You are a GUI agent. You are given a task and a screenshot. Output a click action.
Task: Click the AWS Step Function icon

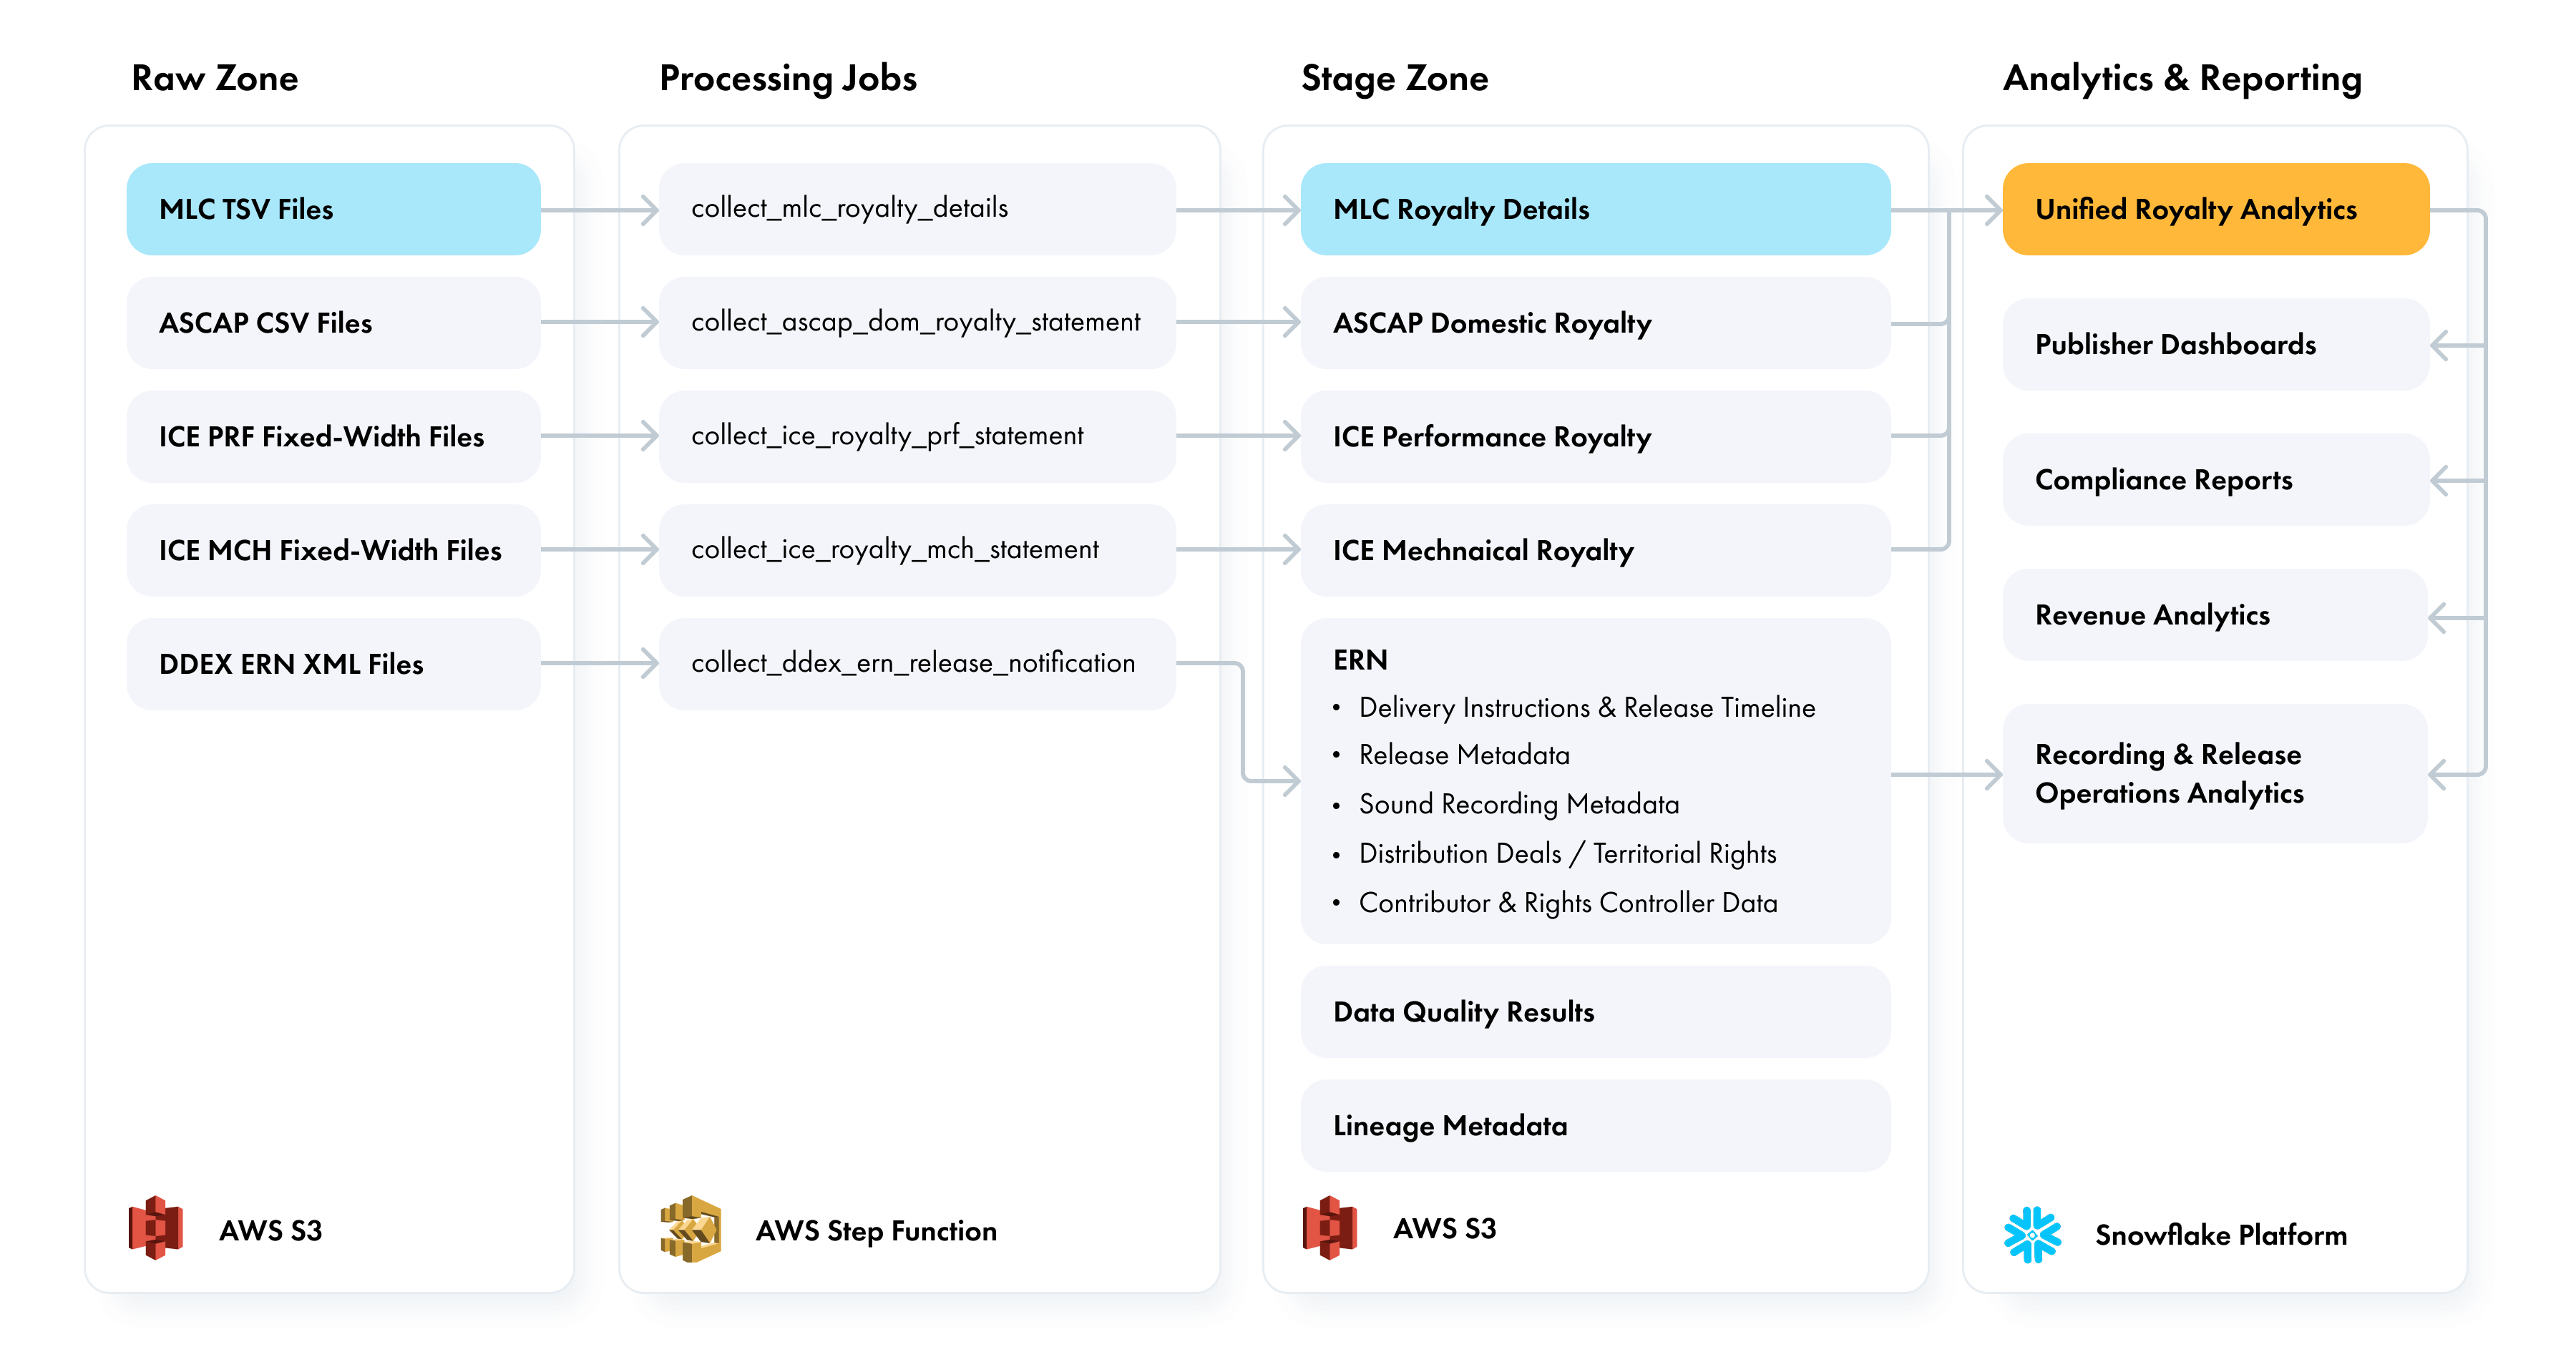click(x=690, y=1228)
